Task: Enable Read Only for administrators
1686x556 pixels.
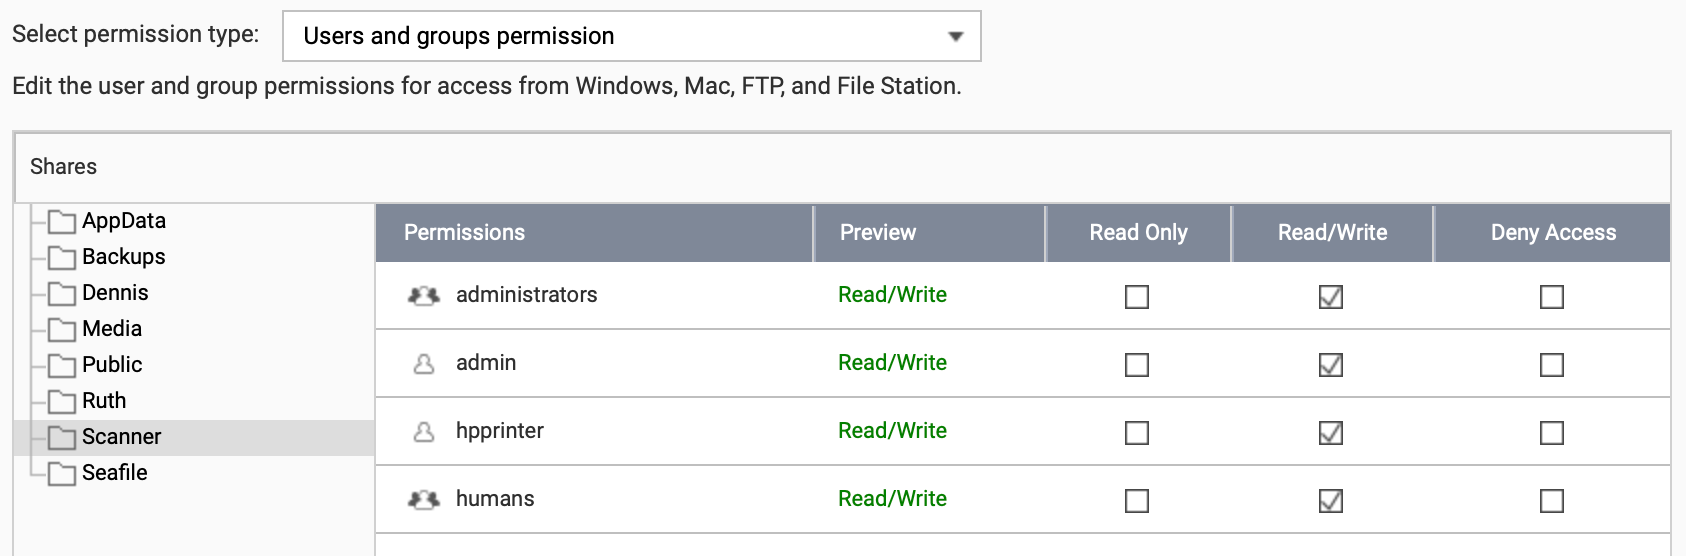Action: (x=1137, y=297)
